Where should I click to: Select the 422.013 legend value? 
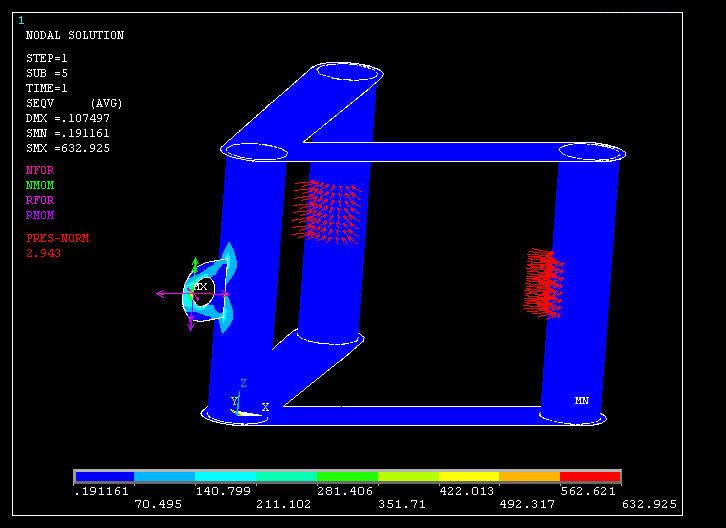(467, 491)
